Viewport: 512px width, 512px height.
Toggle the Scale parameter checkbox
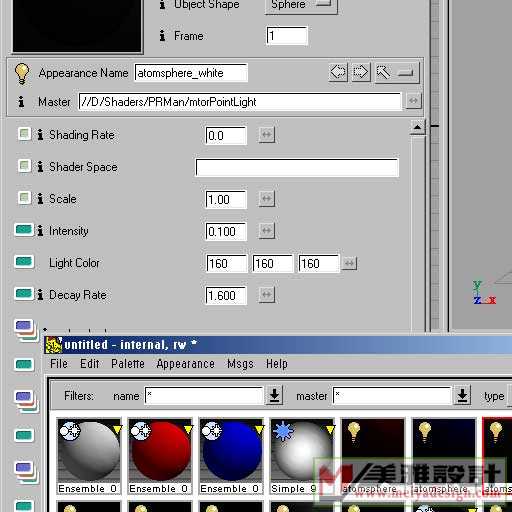pyautogui.click(x=24, y=197)
